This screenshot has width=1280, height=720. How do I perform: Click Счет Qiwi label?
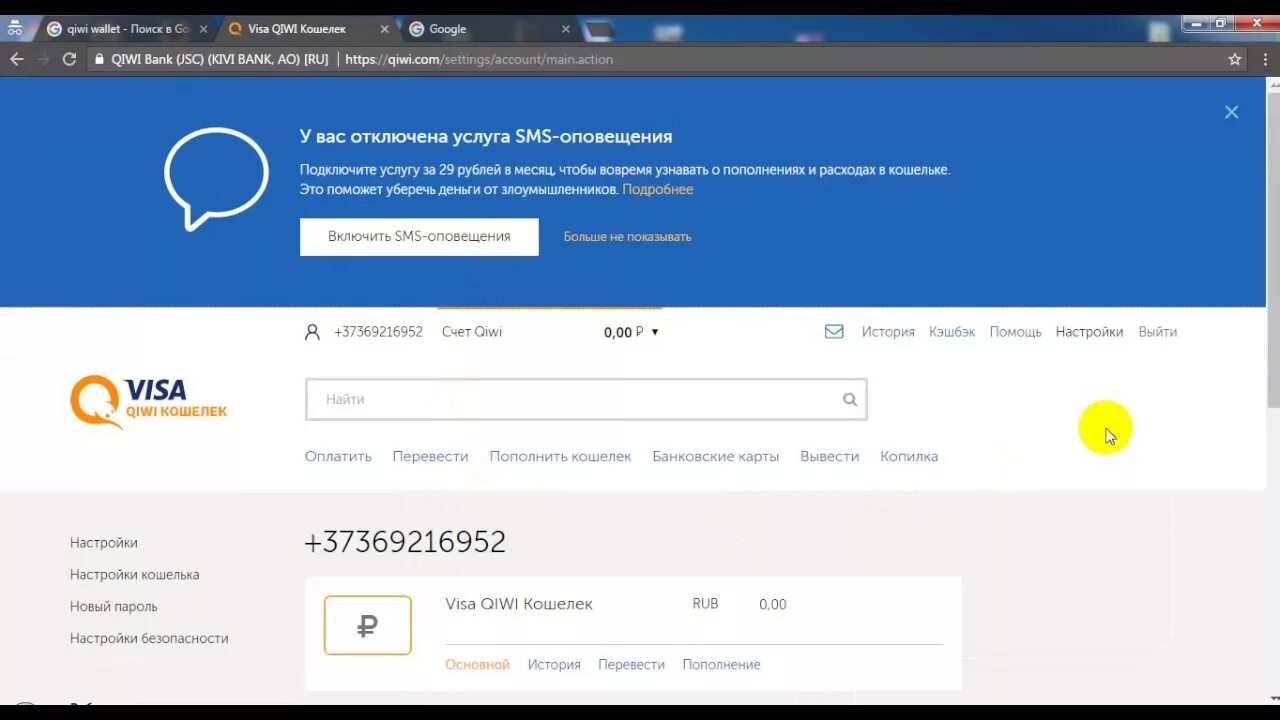472,332
